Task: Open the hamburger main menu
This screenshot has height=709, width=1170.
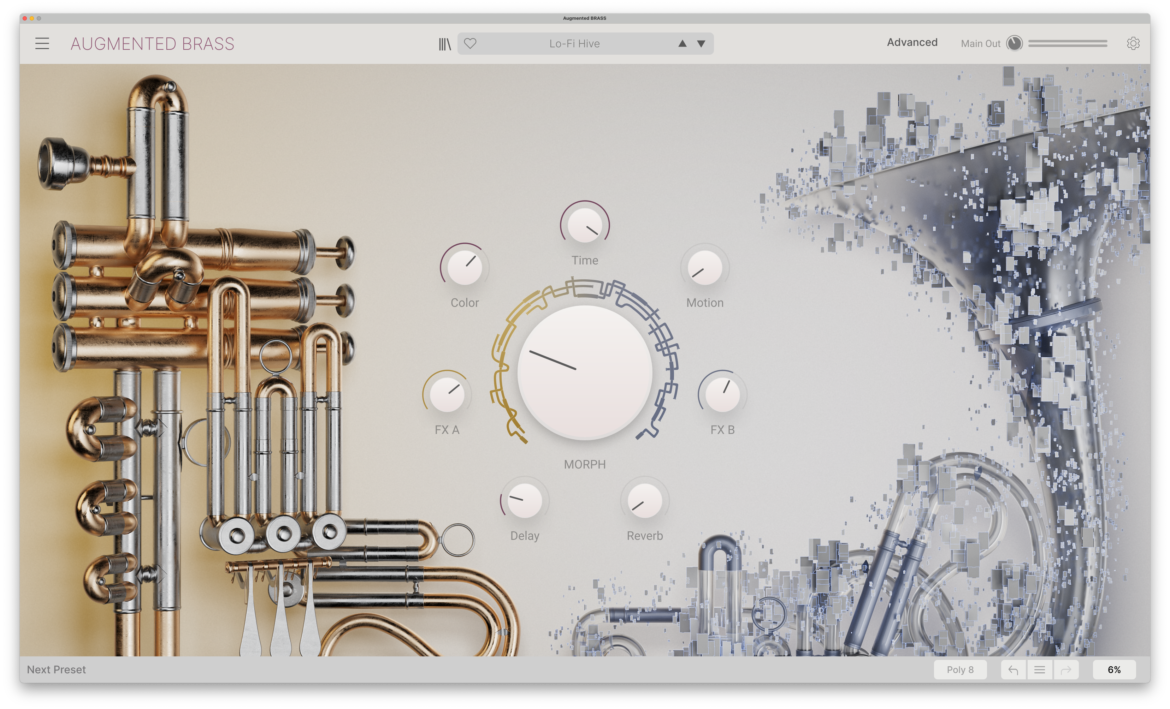Action: coord(42,44)
